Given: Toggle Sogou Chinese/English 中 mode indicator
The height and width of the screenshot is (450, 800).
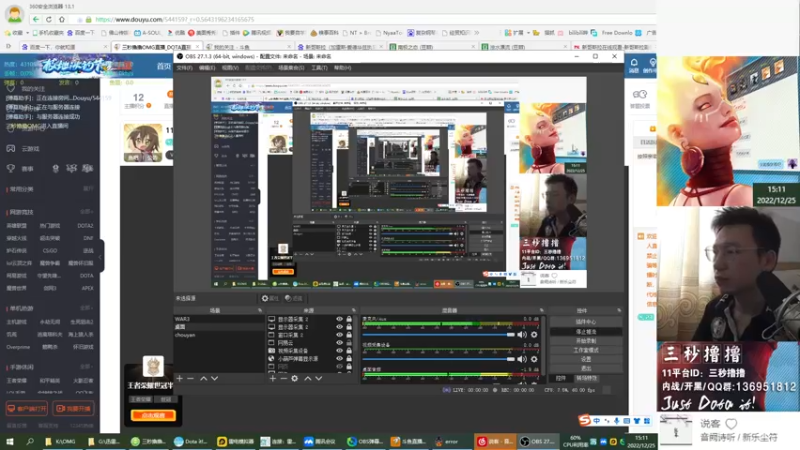Looking at the screenshot, I should [596, 421].
